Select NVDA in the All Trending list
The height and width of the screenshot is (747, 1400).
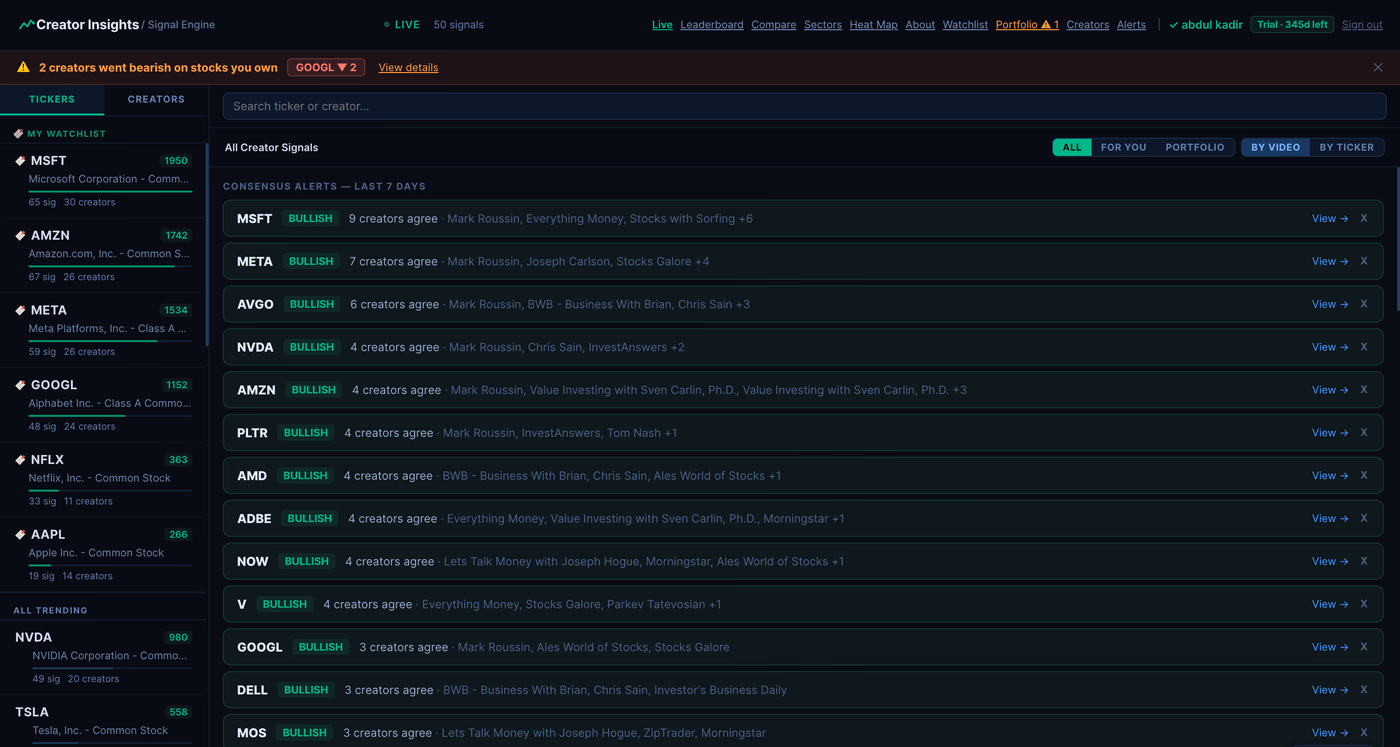click(x=104, y=657)
